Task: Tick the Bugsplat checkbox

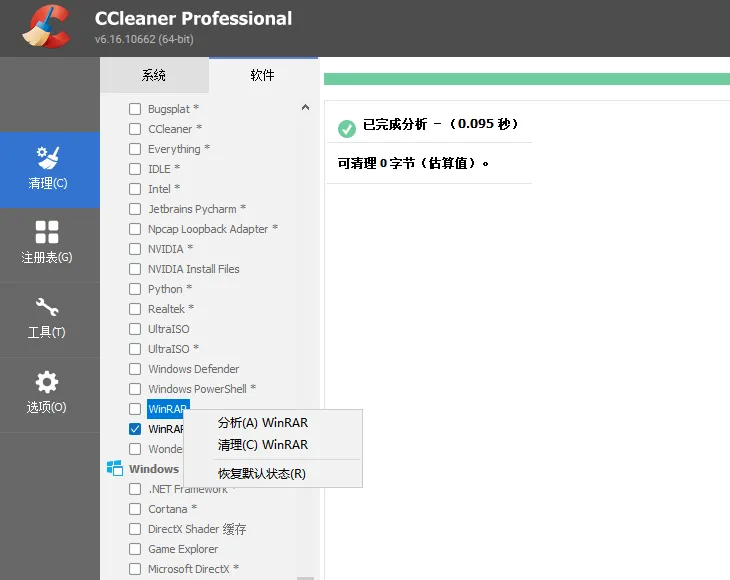Action: point(135,109)
